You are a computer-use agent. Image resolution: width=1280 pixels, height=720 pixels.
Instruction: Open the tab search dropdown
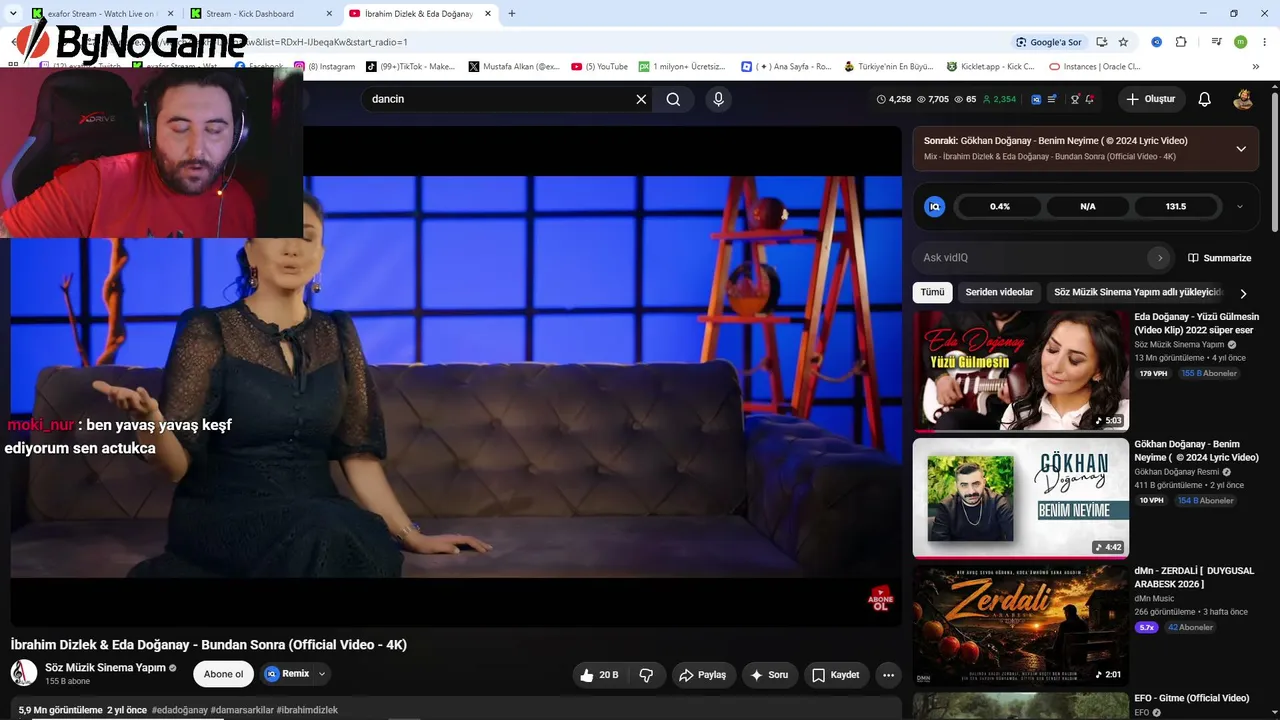(x=13, y=14)
